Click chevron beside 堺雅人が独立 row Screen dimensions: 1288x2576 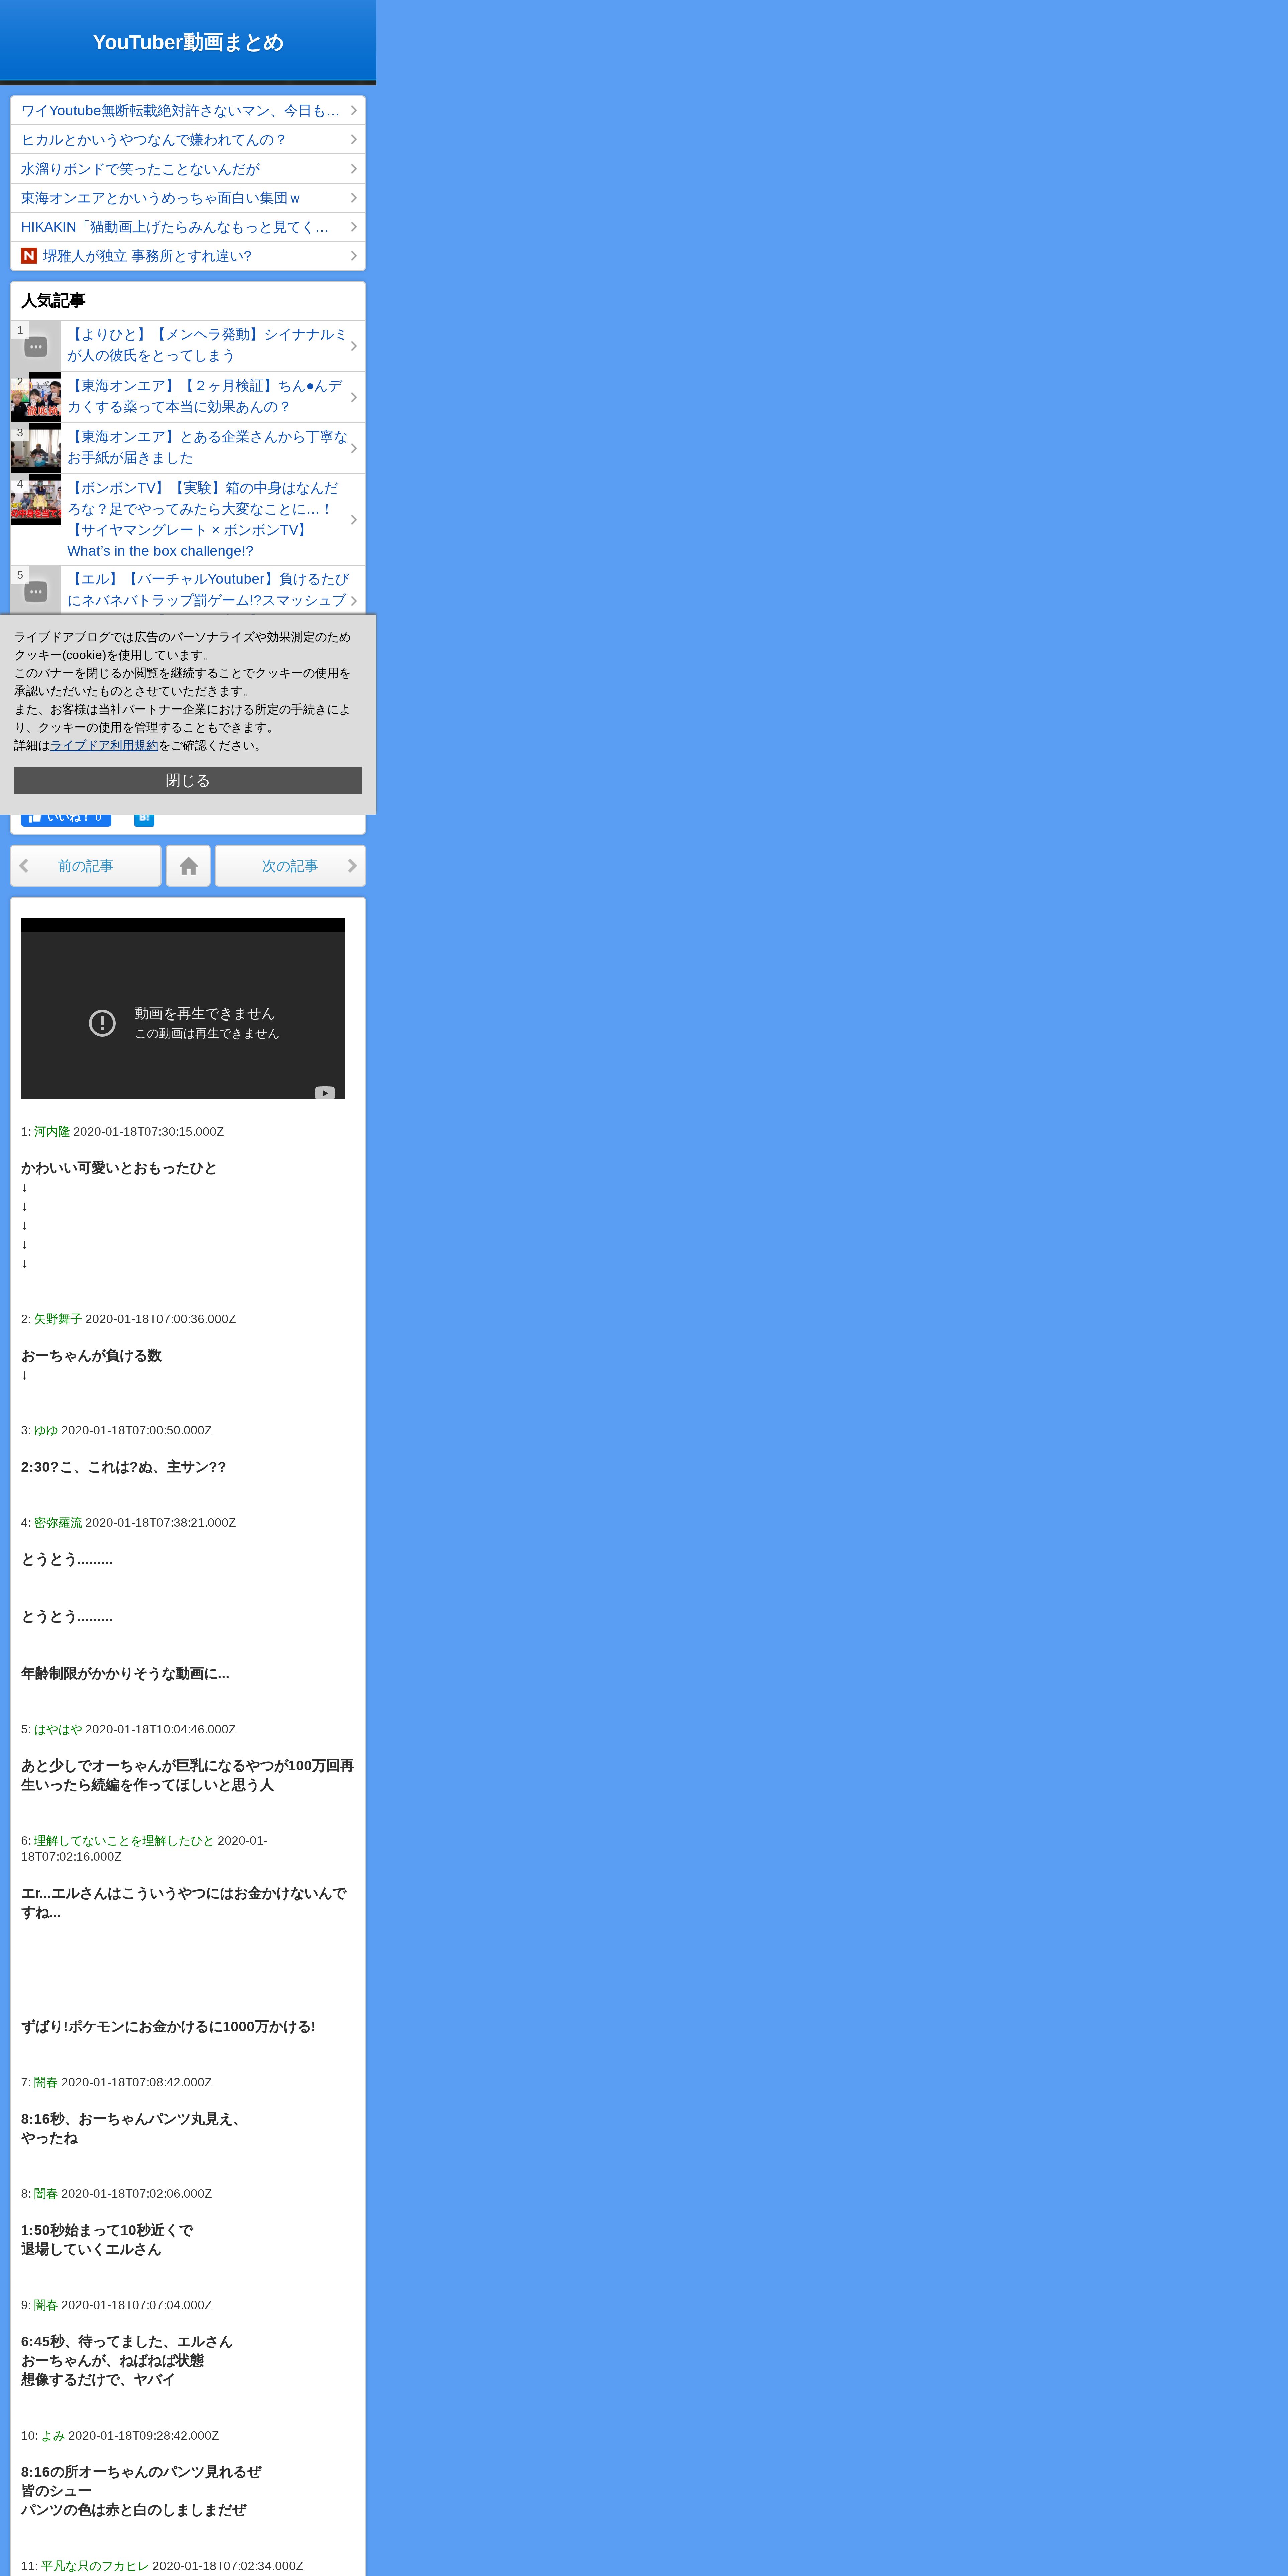point(354,256)
